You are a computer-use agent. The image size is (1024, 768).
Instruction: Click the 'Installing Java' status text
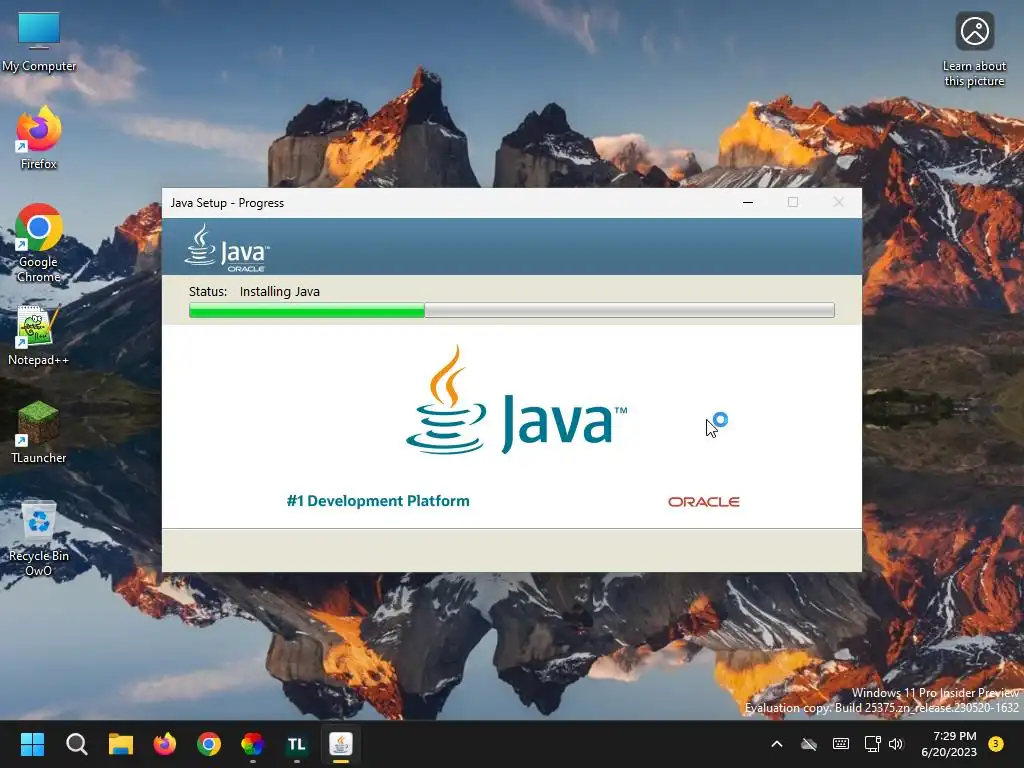tap(280, 291)
